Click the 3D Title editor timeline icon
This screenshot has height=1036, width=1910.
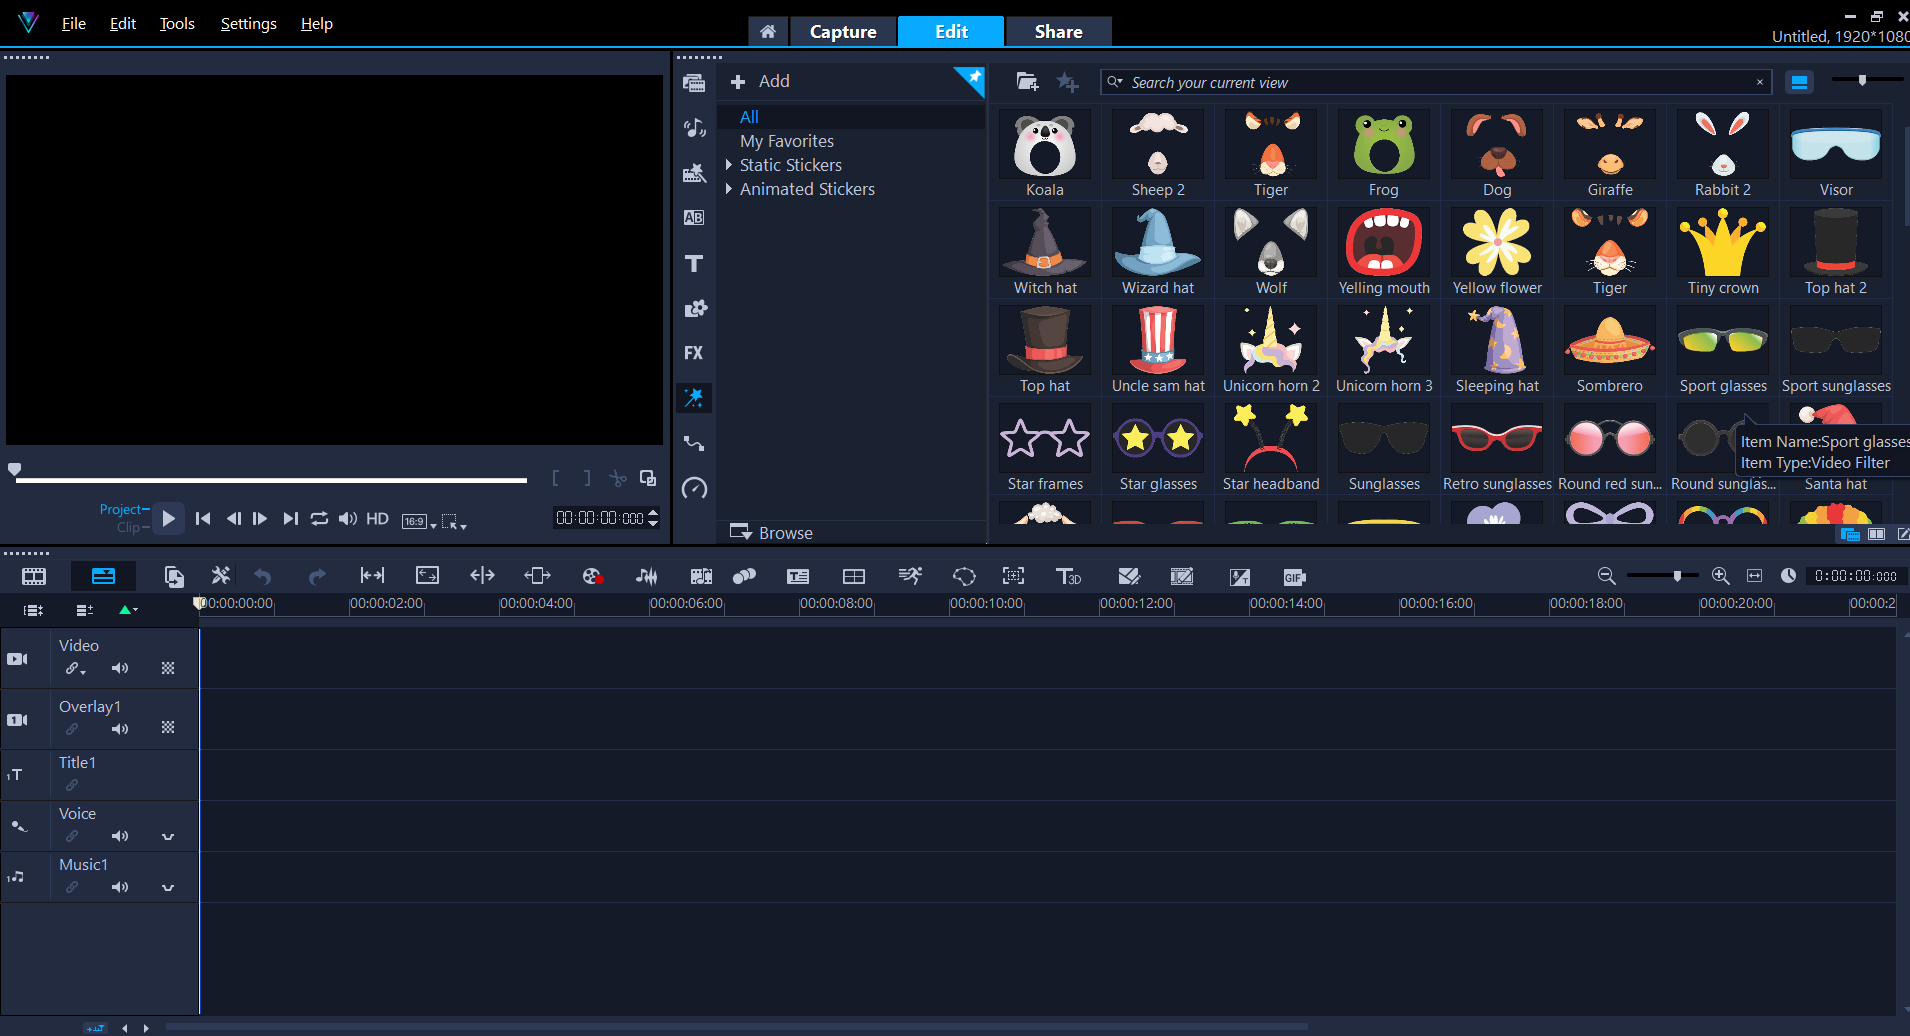[1068, 576]
